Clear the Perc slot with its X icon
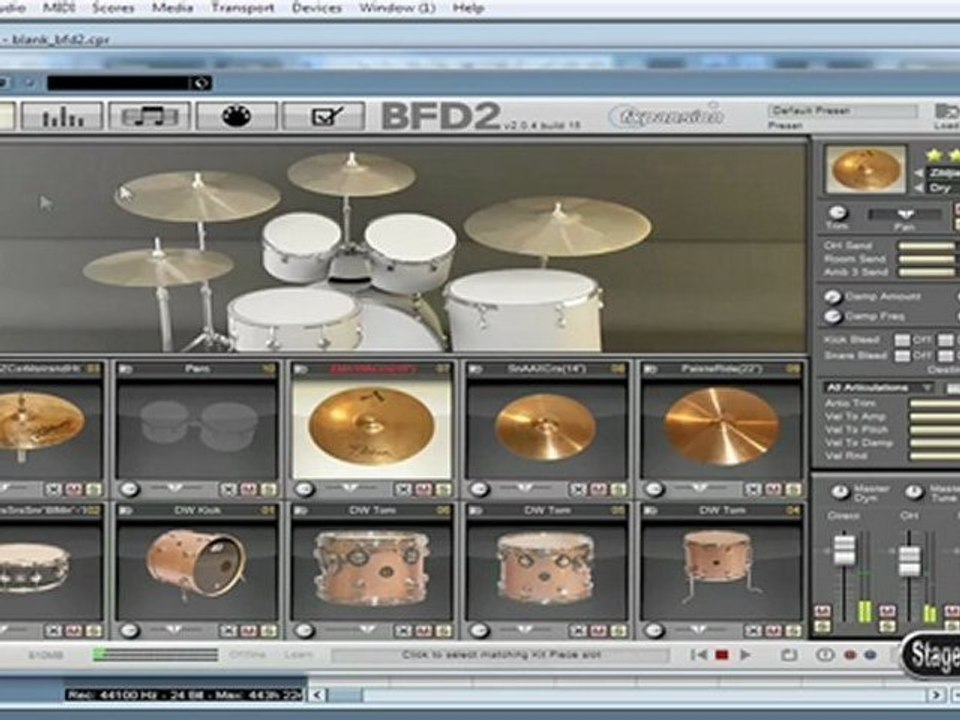Viewport: 960px width, 720px height. tap(229, 489)
